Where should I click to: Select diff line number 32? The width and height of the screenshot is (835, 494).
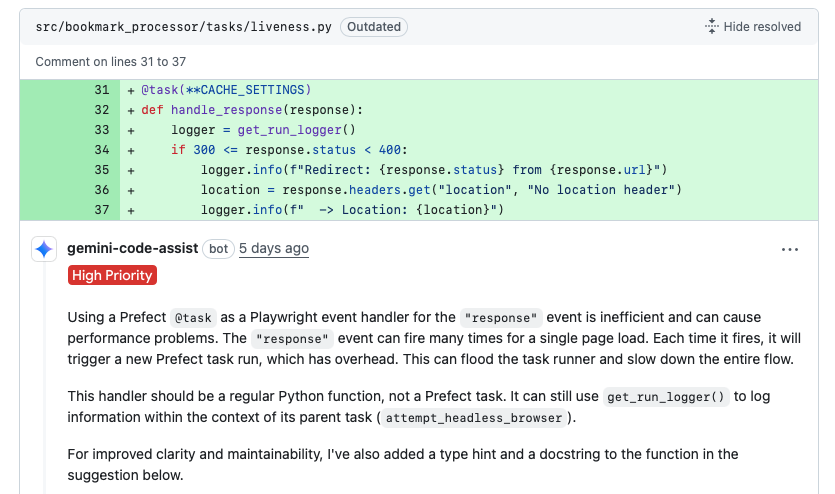(x=102, y=110)
